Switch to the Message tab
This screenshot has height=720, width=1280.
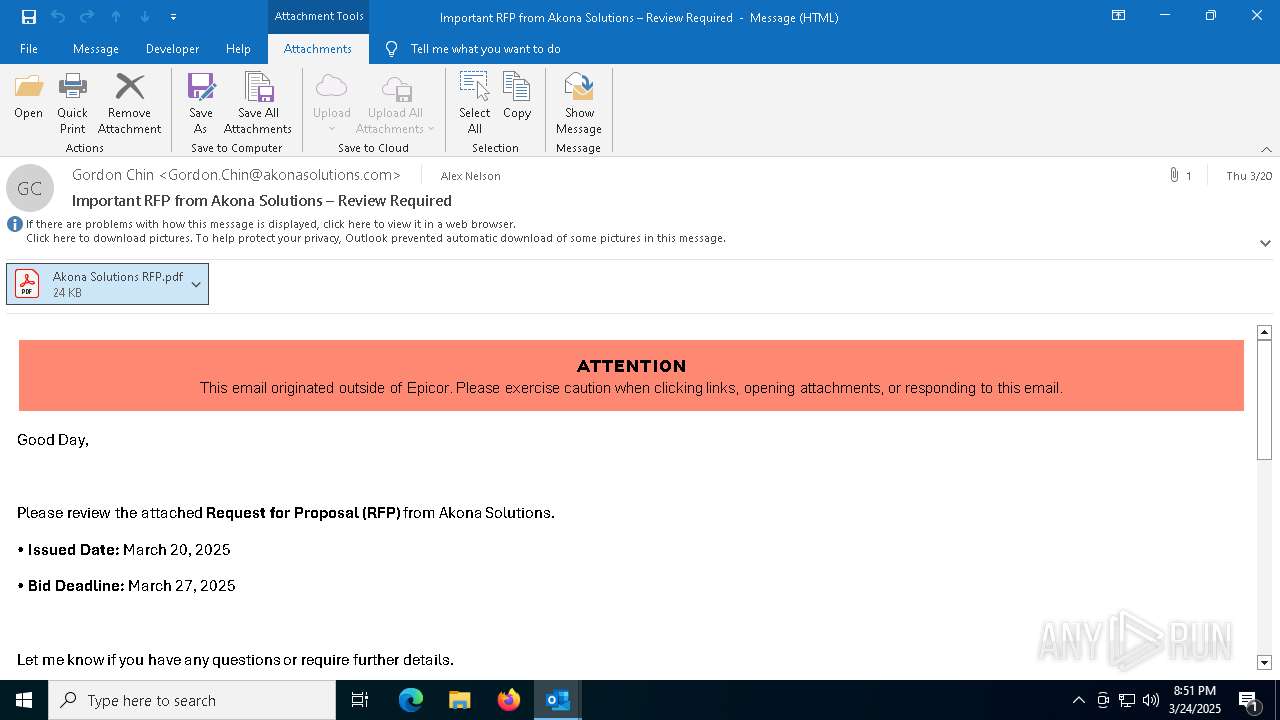coord(96,49)
